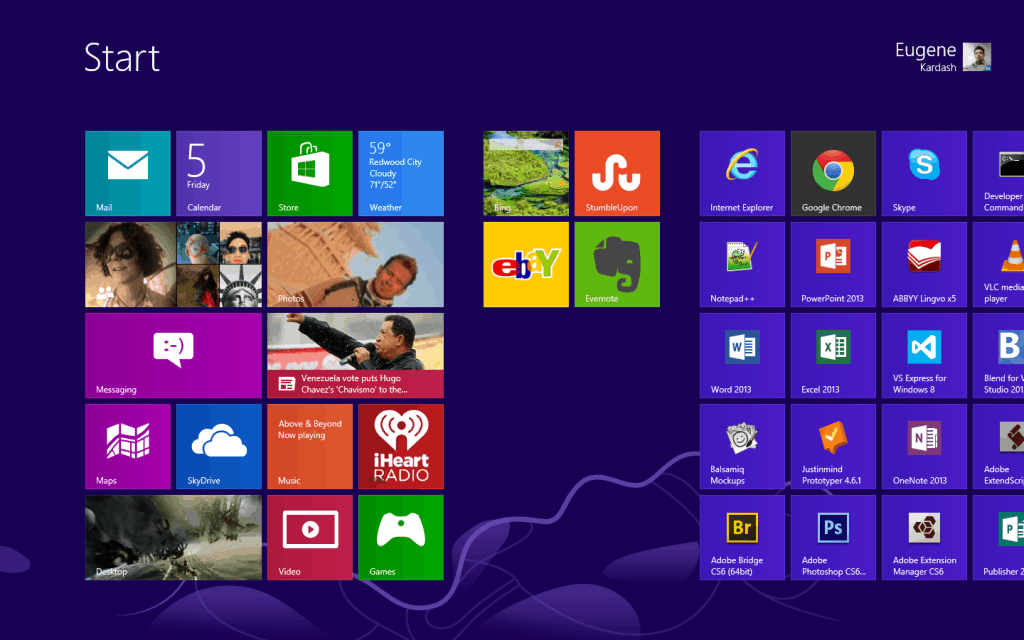Launch iHeartRadio

(x=400, y=446)
